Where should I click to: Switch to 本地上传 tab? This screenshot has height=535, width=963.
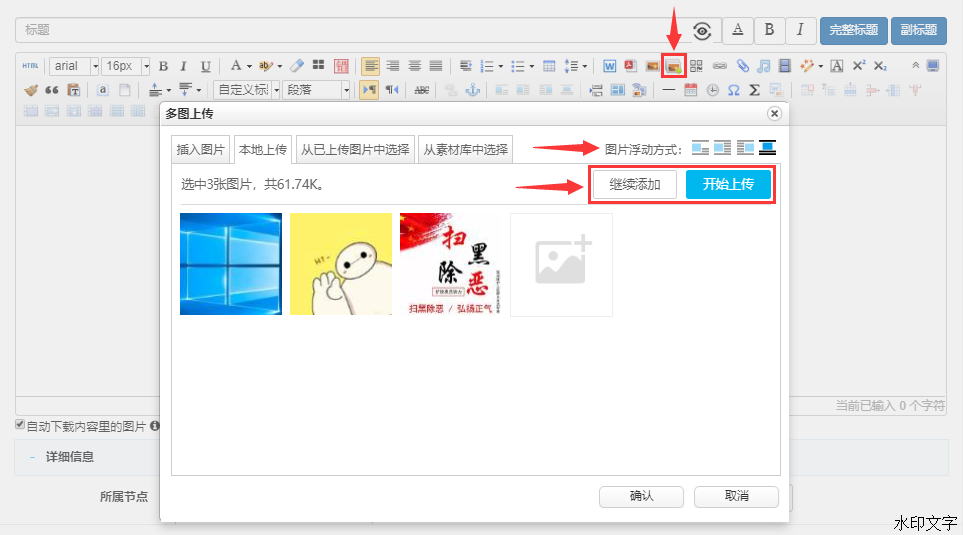tap(263, 149)
